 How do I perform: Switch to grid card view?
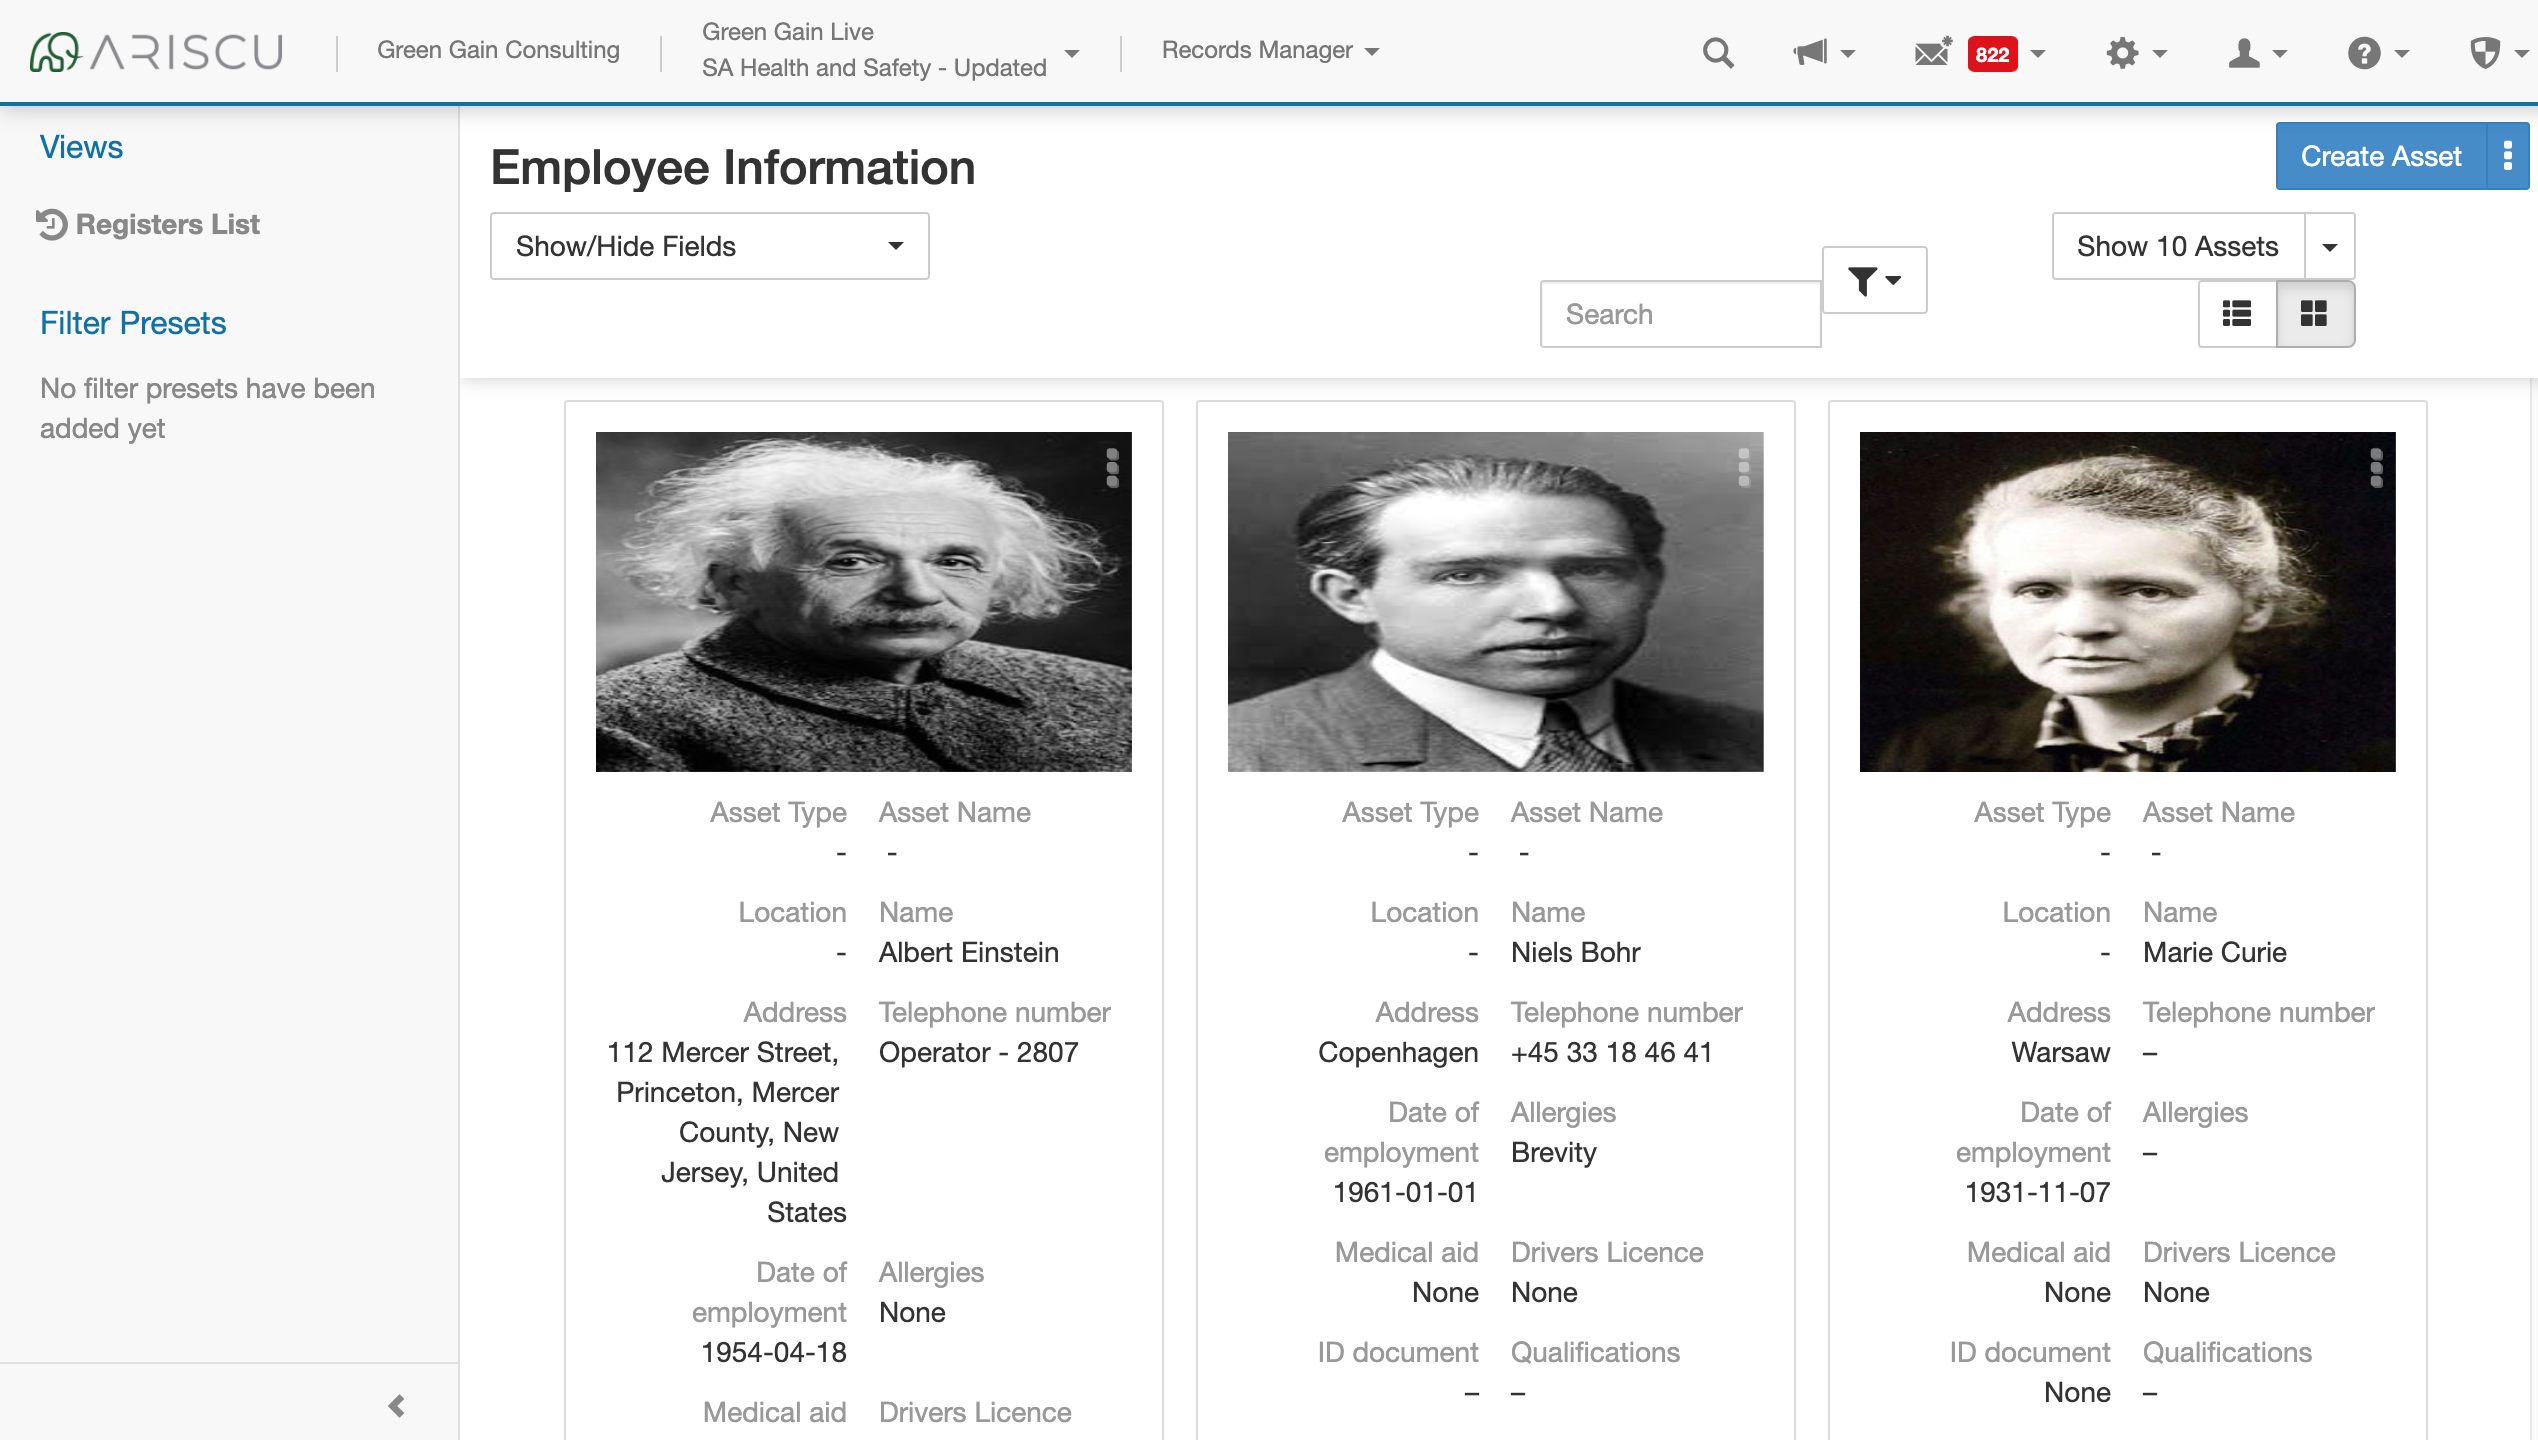(x=2314, y=314)
